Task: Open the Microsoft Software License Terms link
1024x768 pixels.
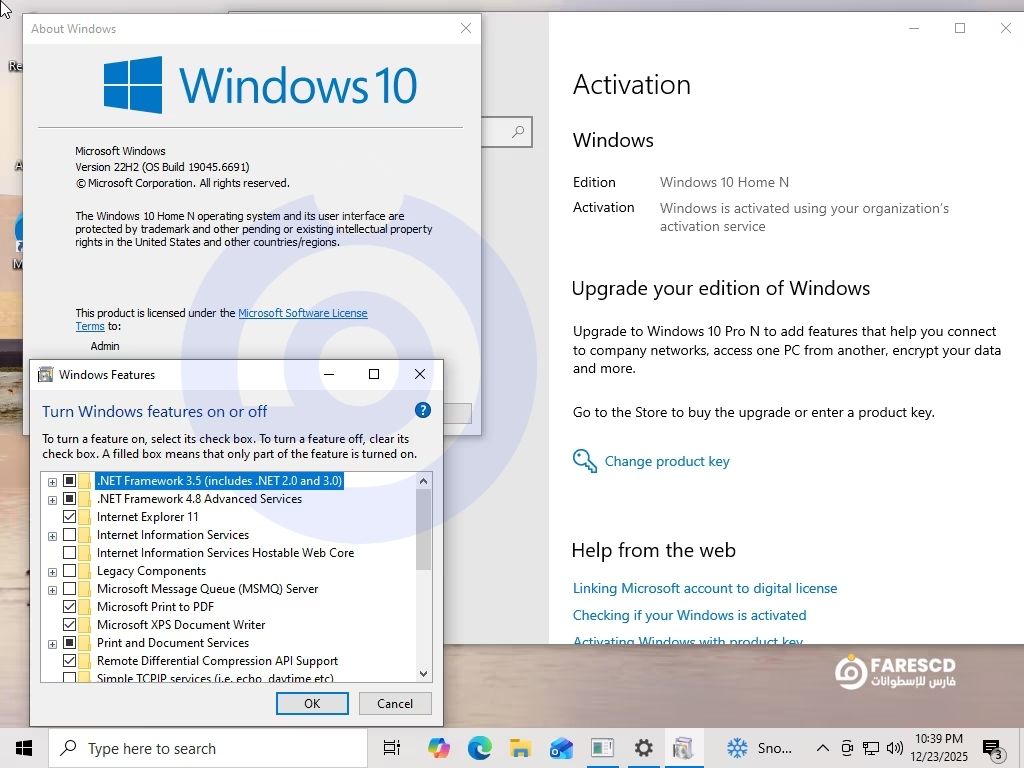Action: (x=302, y=313)
